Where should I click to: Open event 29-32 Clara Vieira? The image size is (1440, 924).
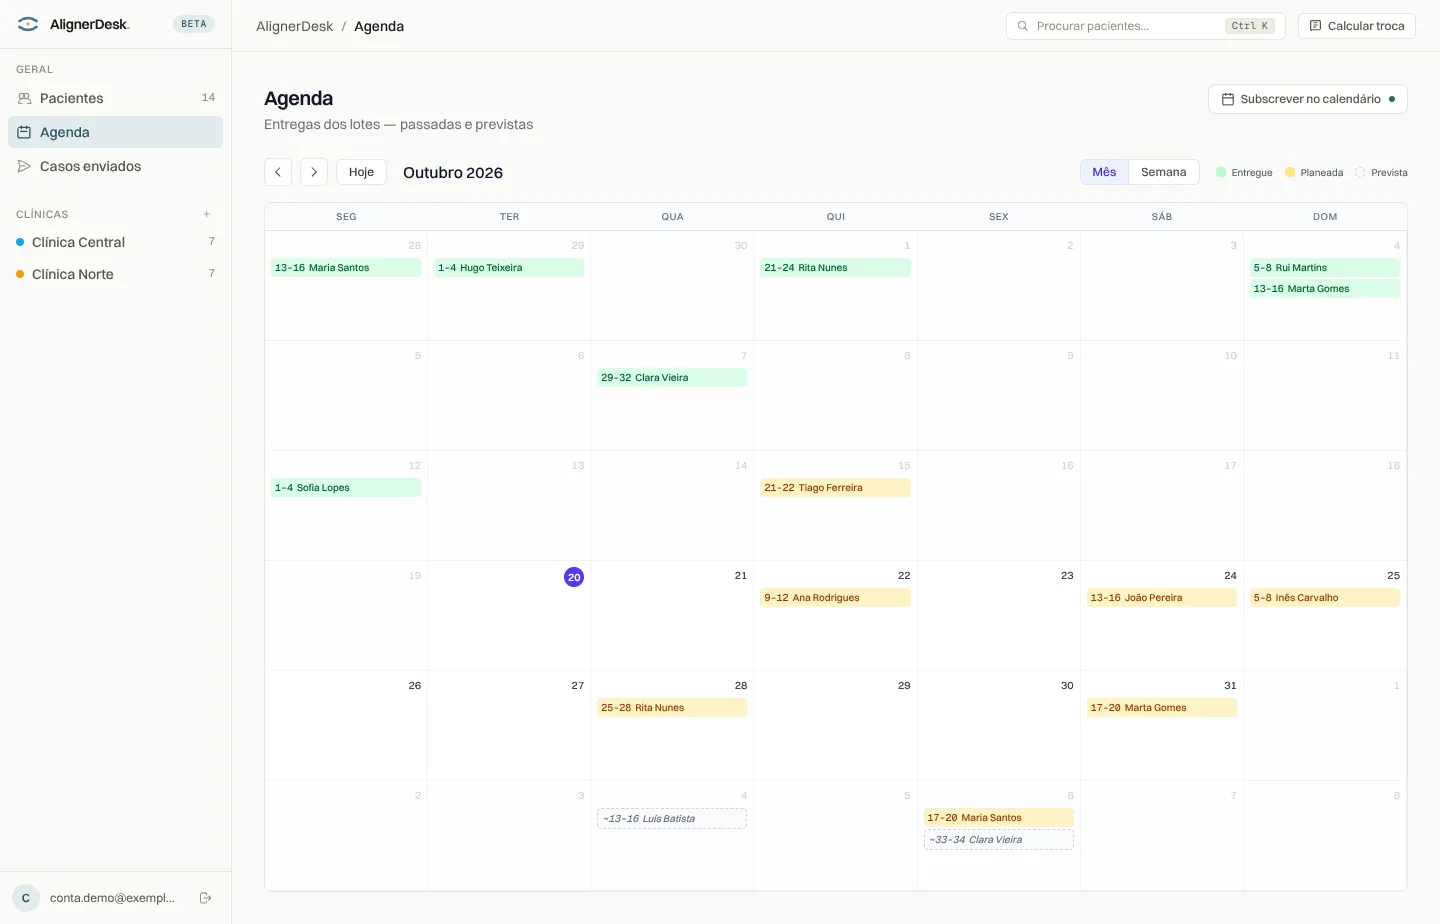tap(672, 378)
